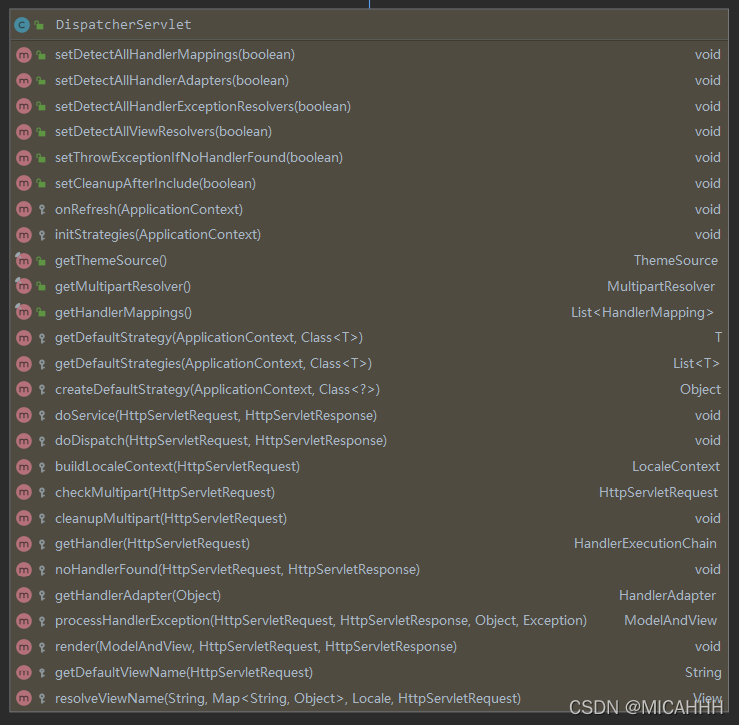Screen dimensions: 739x725
Task: Select setDetectAllHandlerExceptionResolvers(boolean) method
Action: coord(203,107)
